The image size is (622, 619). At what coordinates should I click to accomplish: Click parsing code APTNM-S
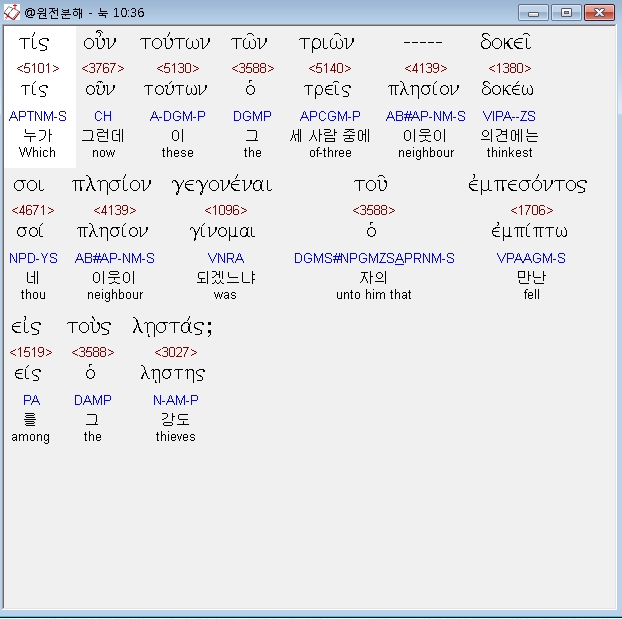pos(38,116)
